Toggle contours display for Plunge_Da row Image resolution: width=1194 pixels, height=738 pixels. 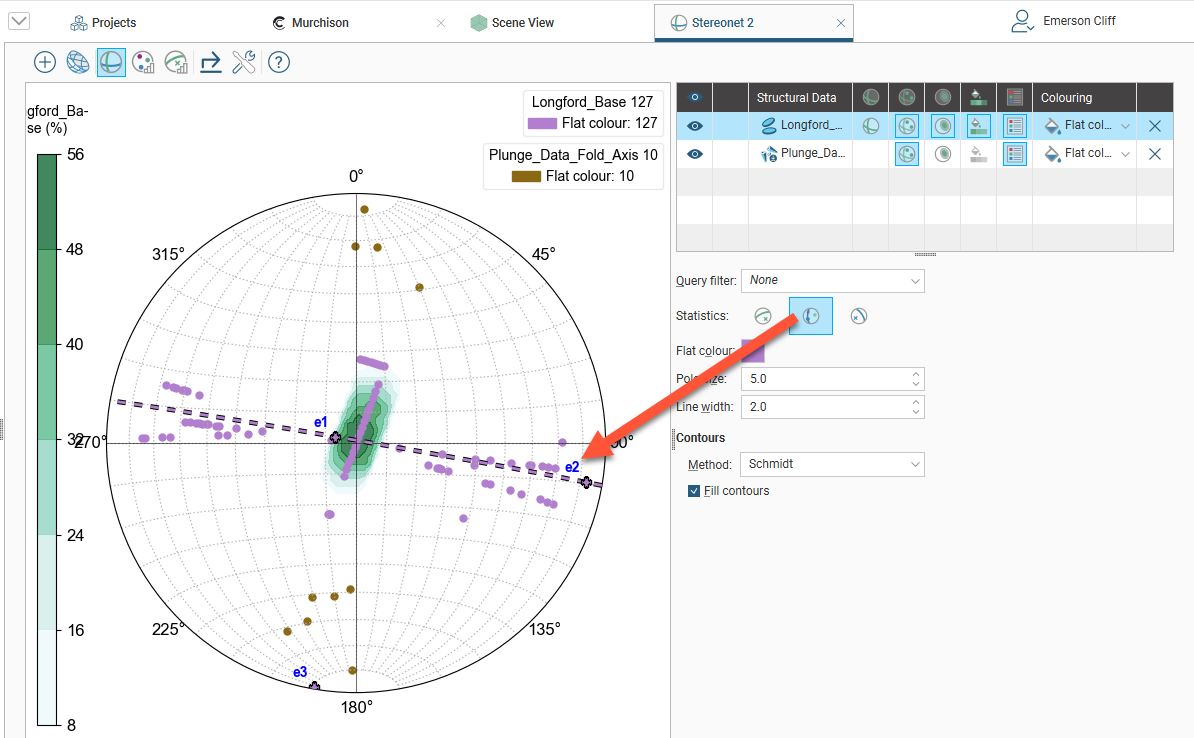pyautogui.click(x=943, y=154)
